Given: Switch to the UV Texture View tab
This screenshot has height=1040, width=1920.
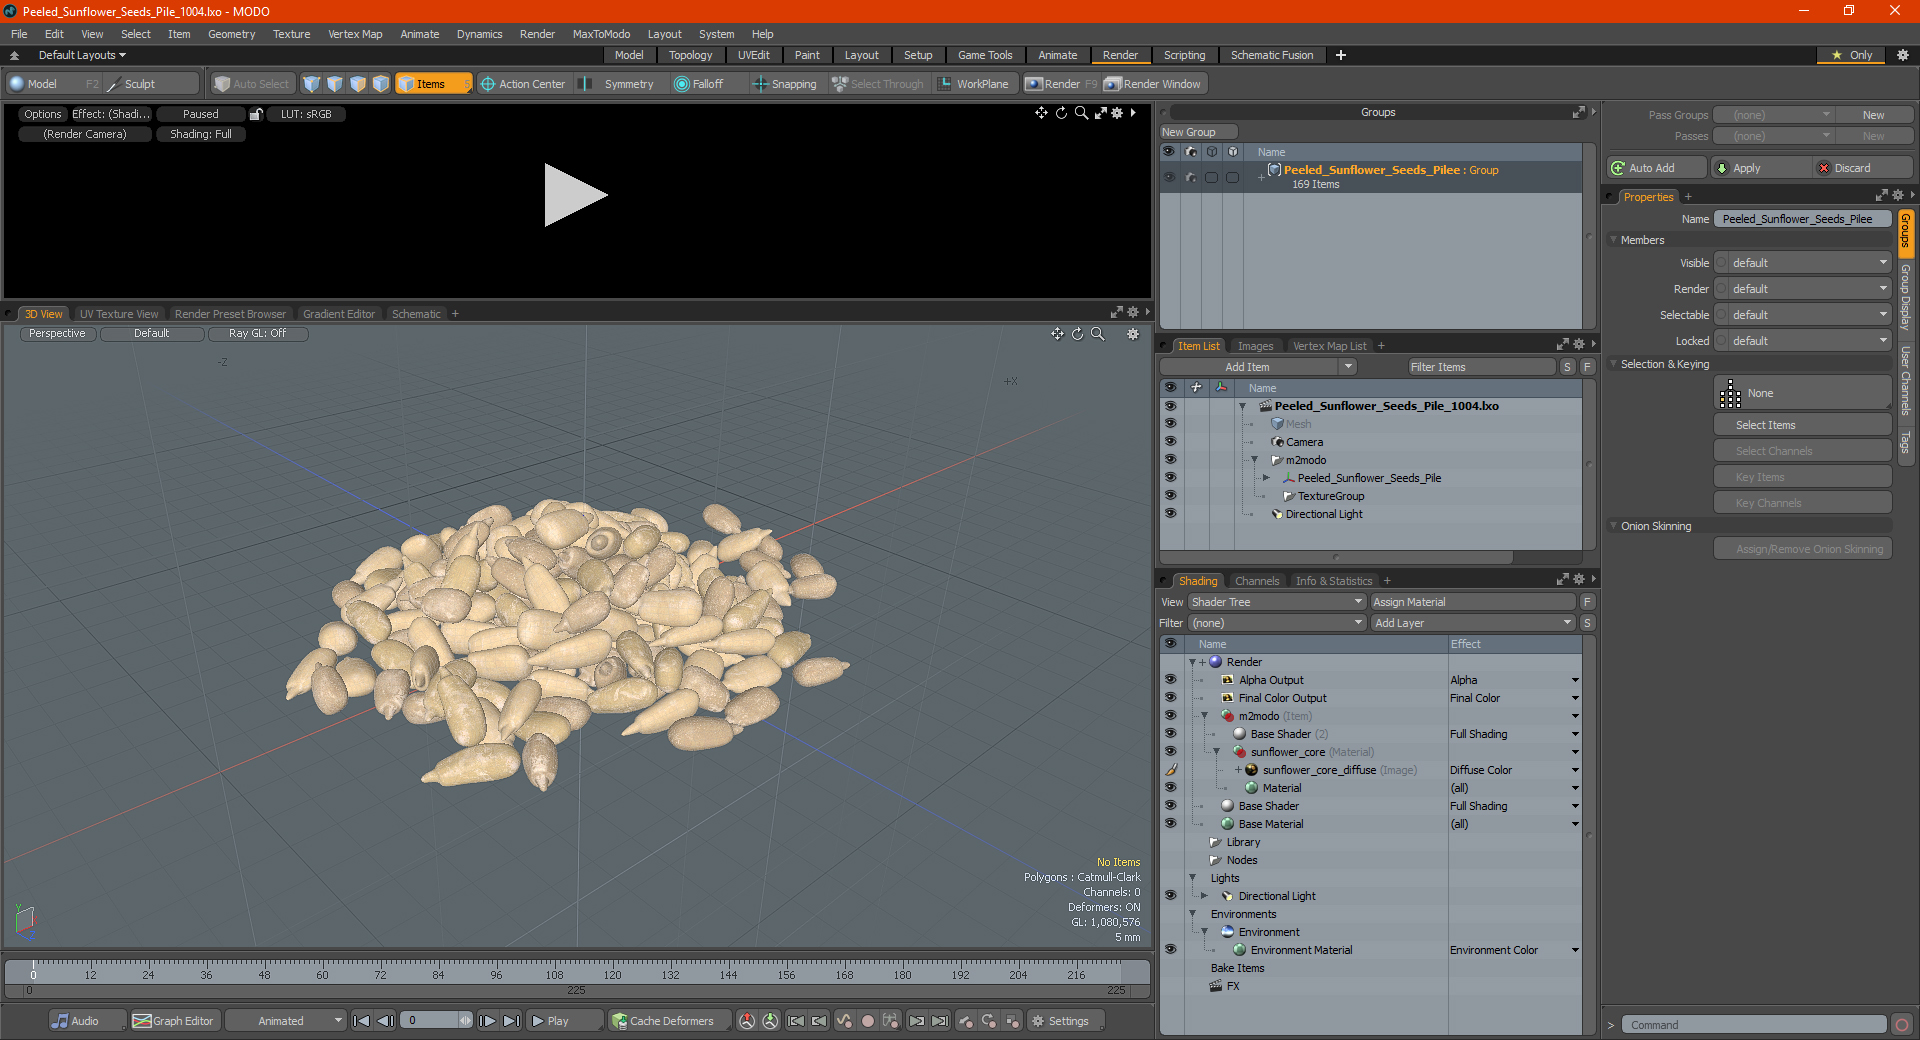Looking at the screenshot, I should tap(119, 314).
